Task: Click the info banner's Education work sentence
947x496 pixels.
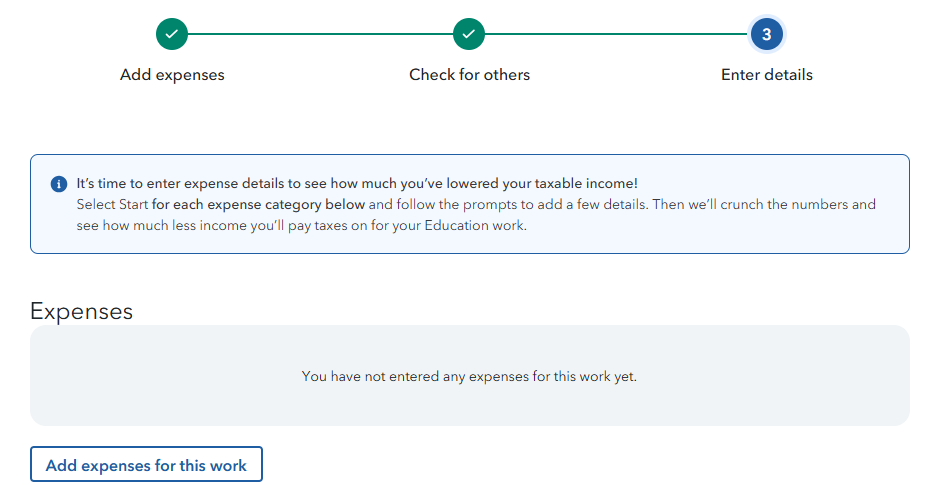Action: click(x=301, y=225)
